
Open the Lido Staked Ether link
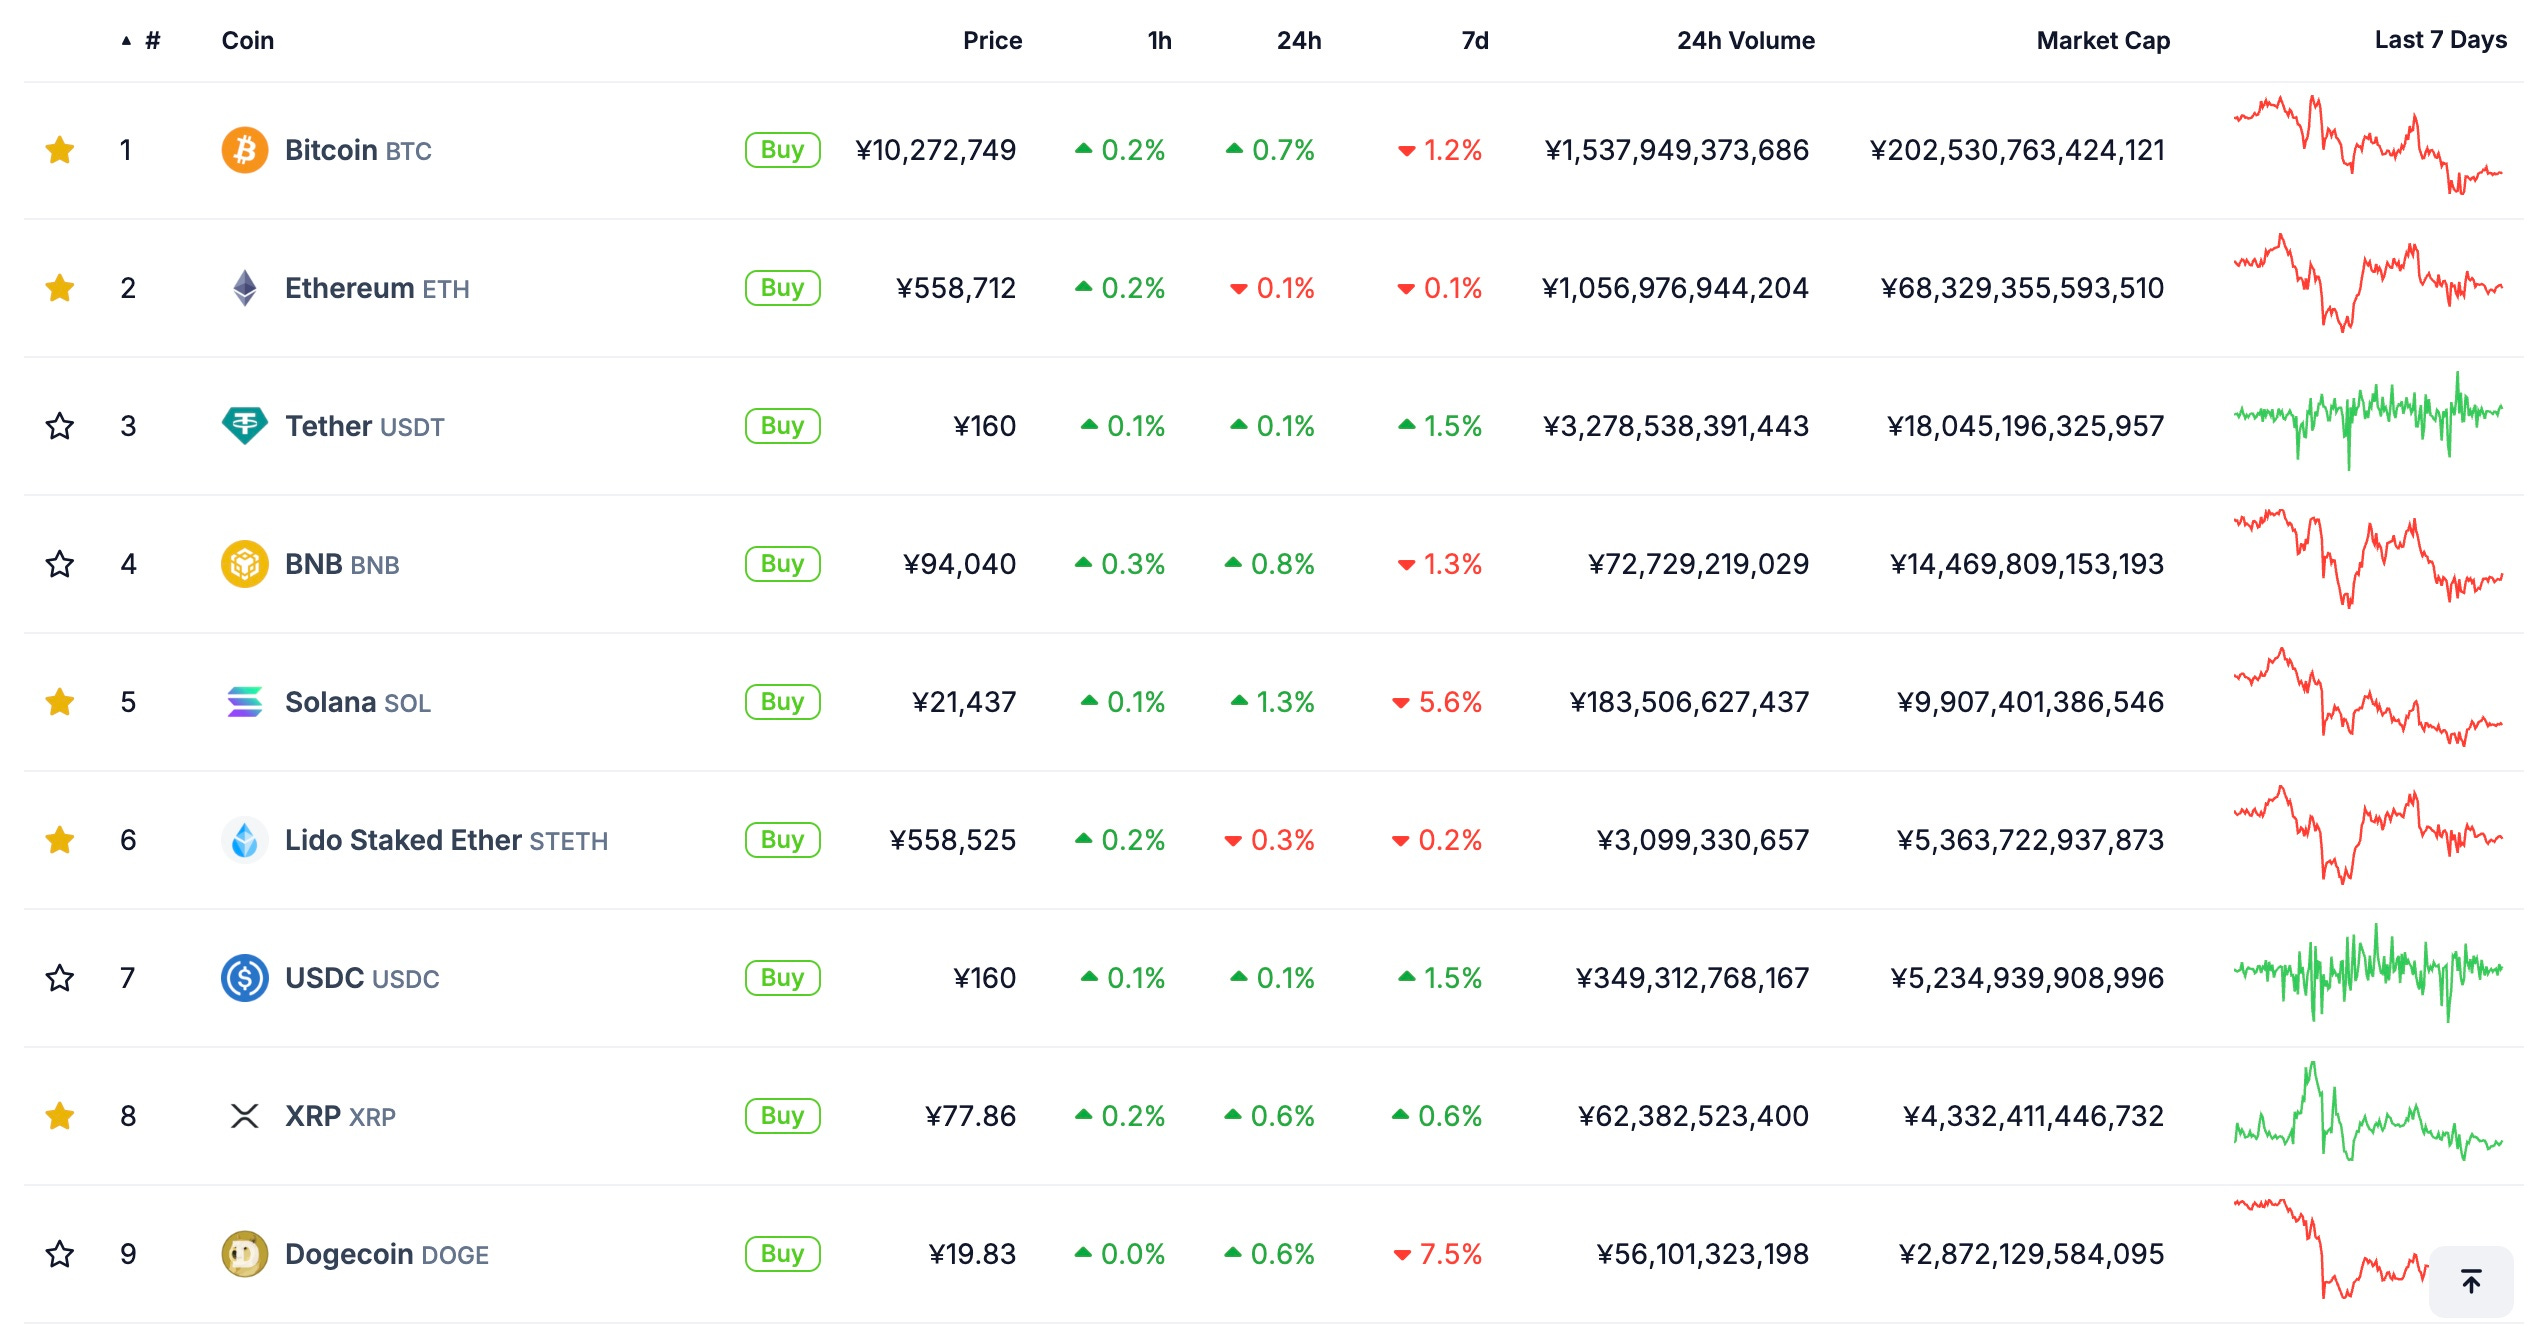click(x=403, y=840)
